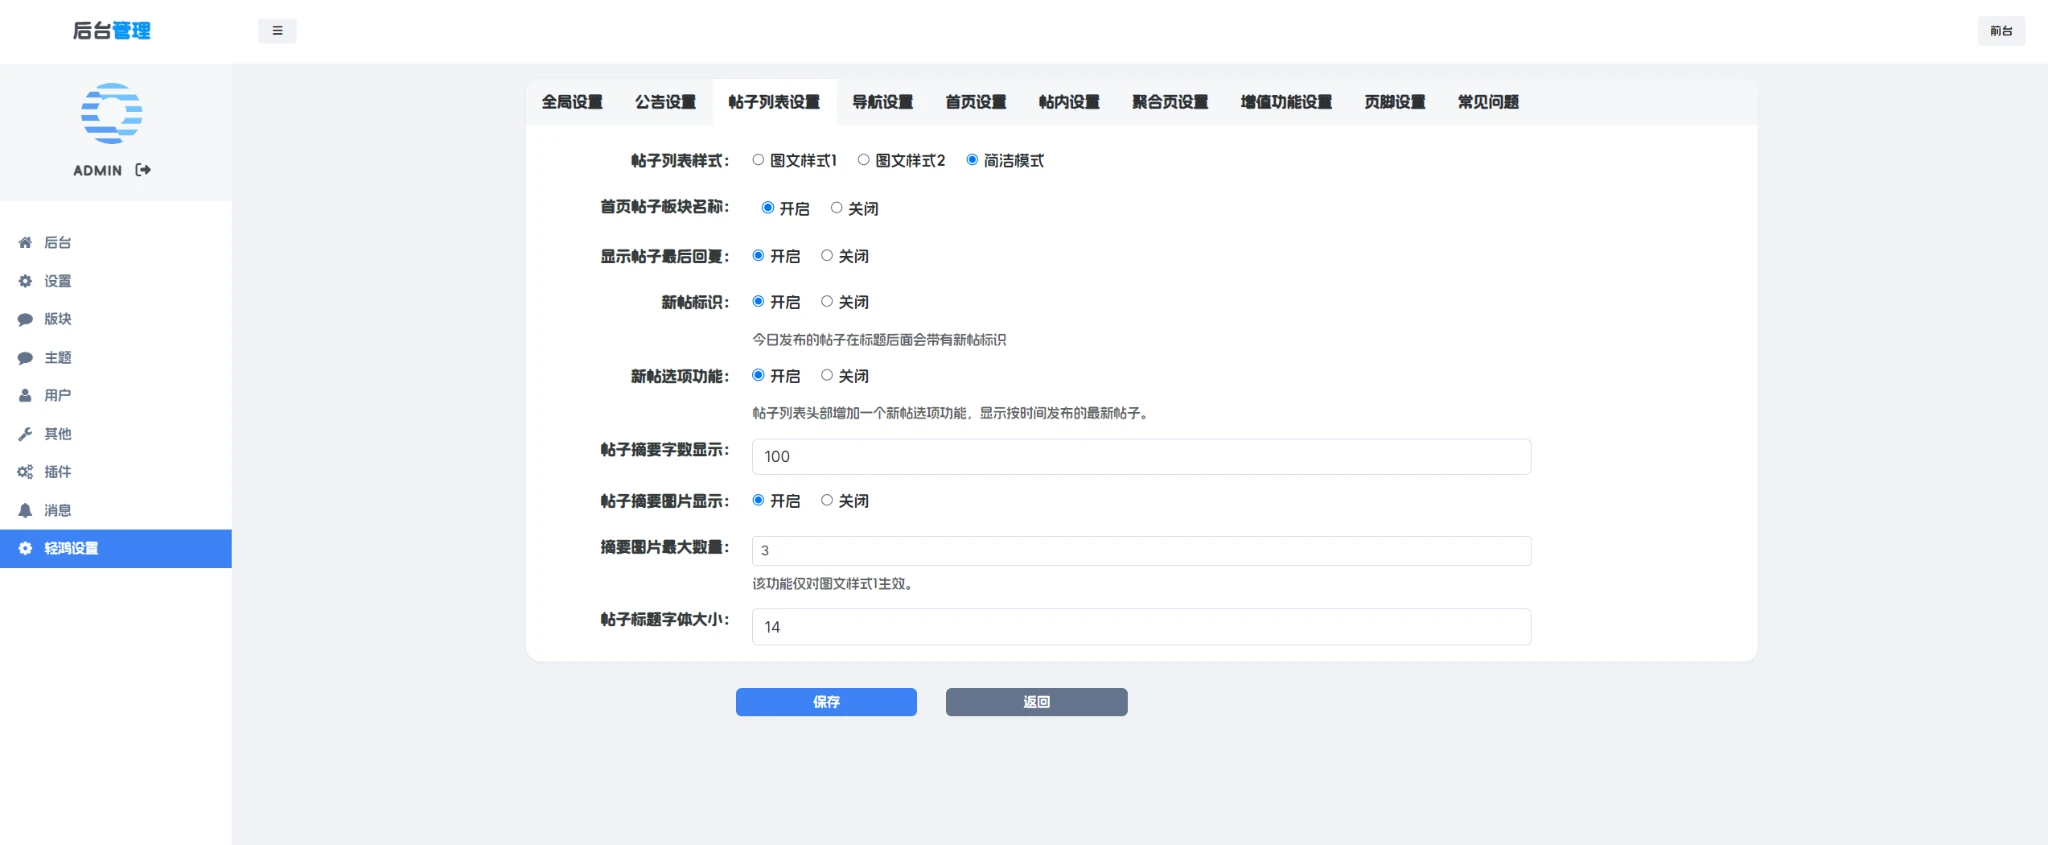Click the wrench icon next to 其他
The height and width of the screenshot is (845, 2048).
click(25, 434)
